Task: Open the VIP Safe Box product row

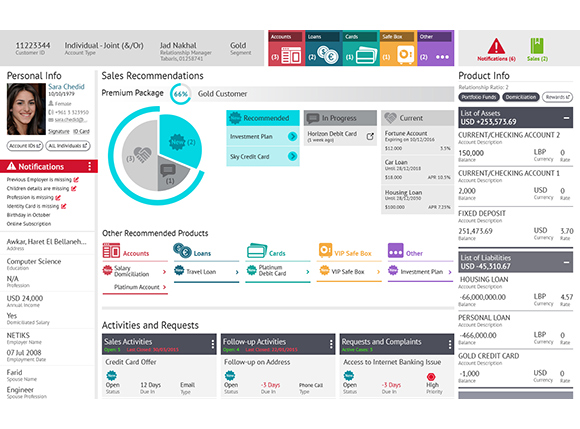Action: 349,272
